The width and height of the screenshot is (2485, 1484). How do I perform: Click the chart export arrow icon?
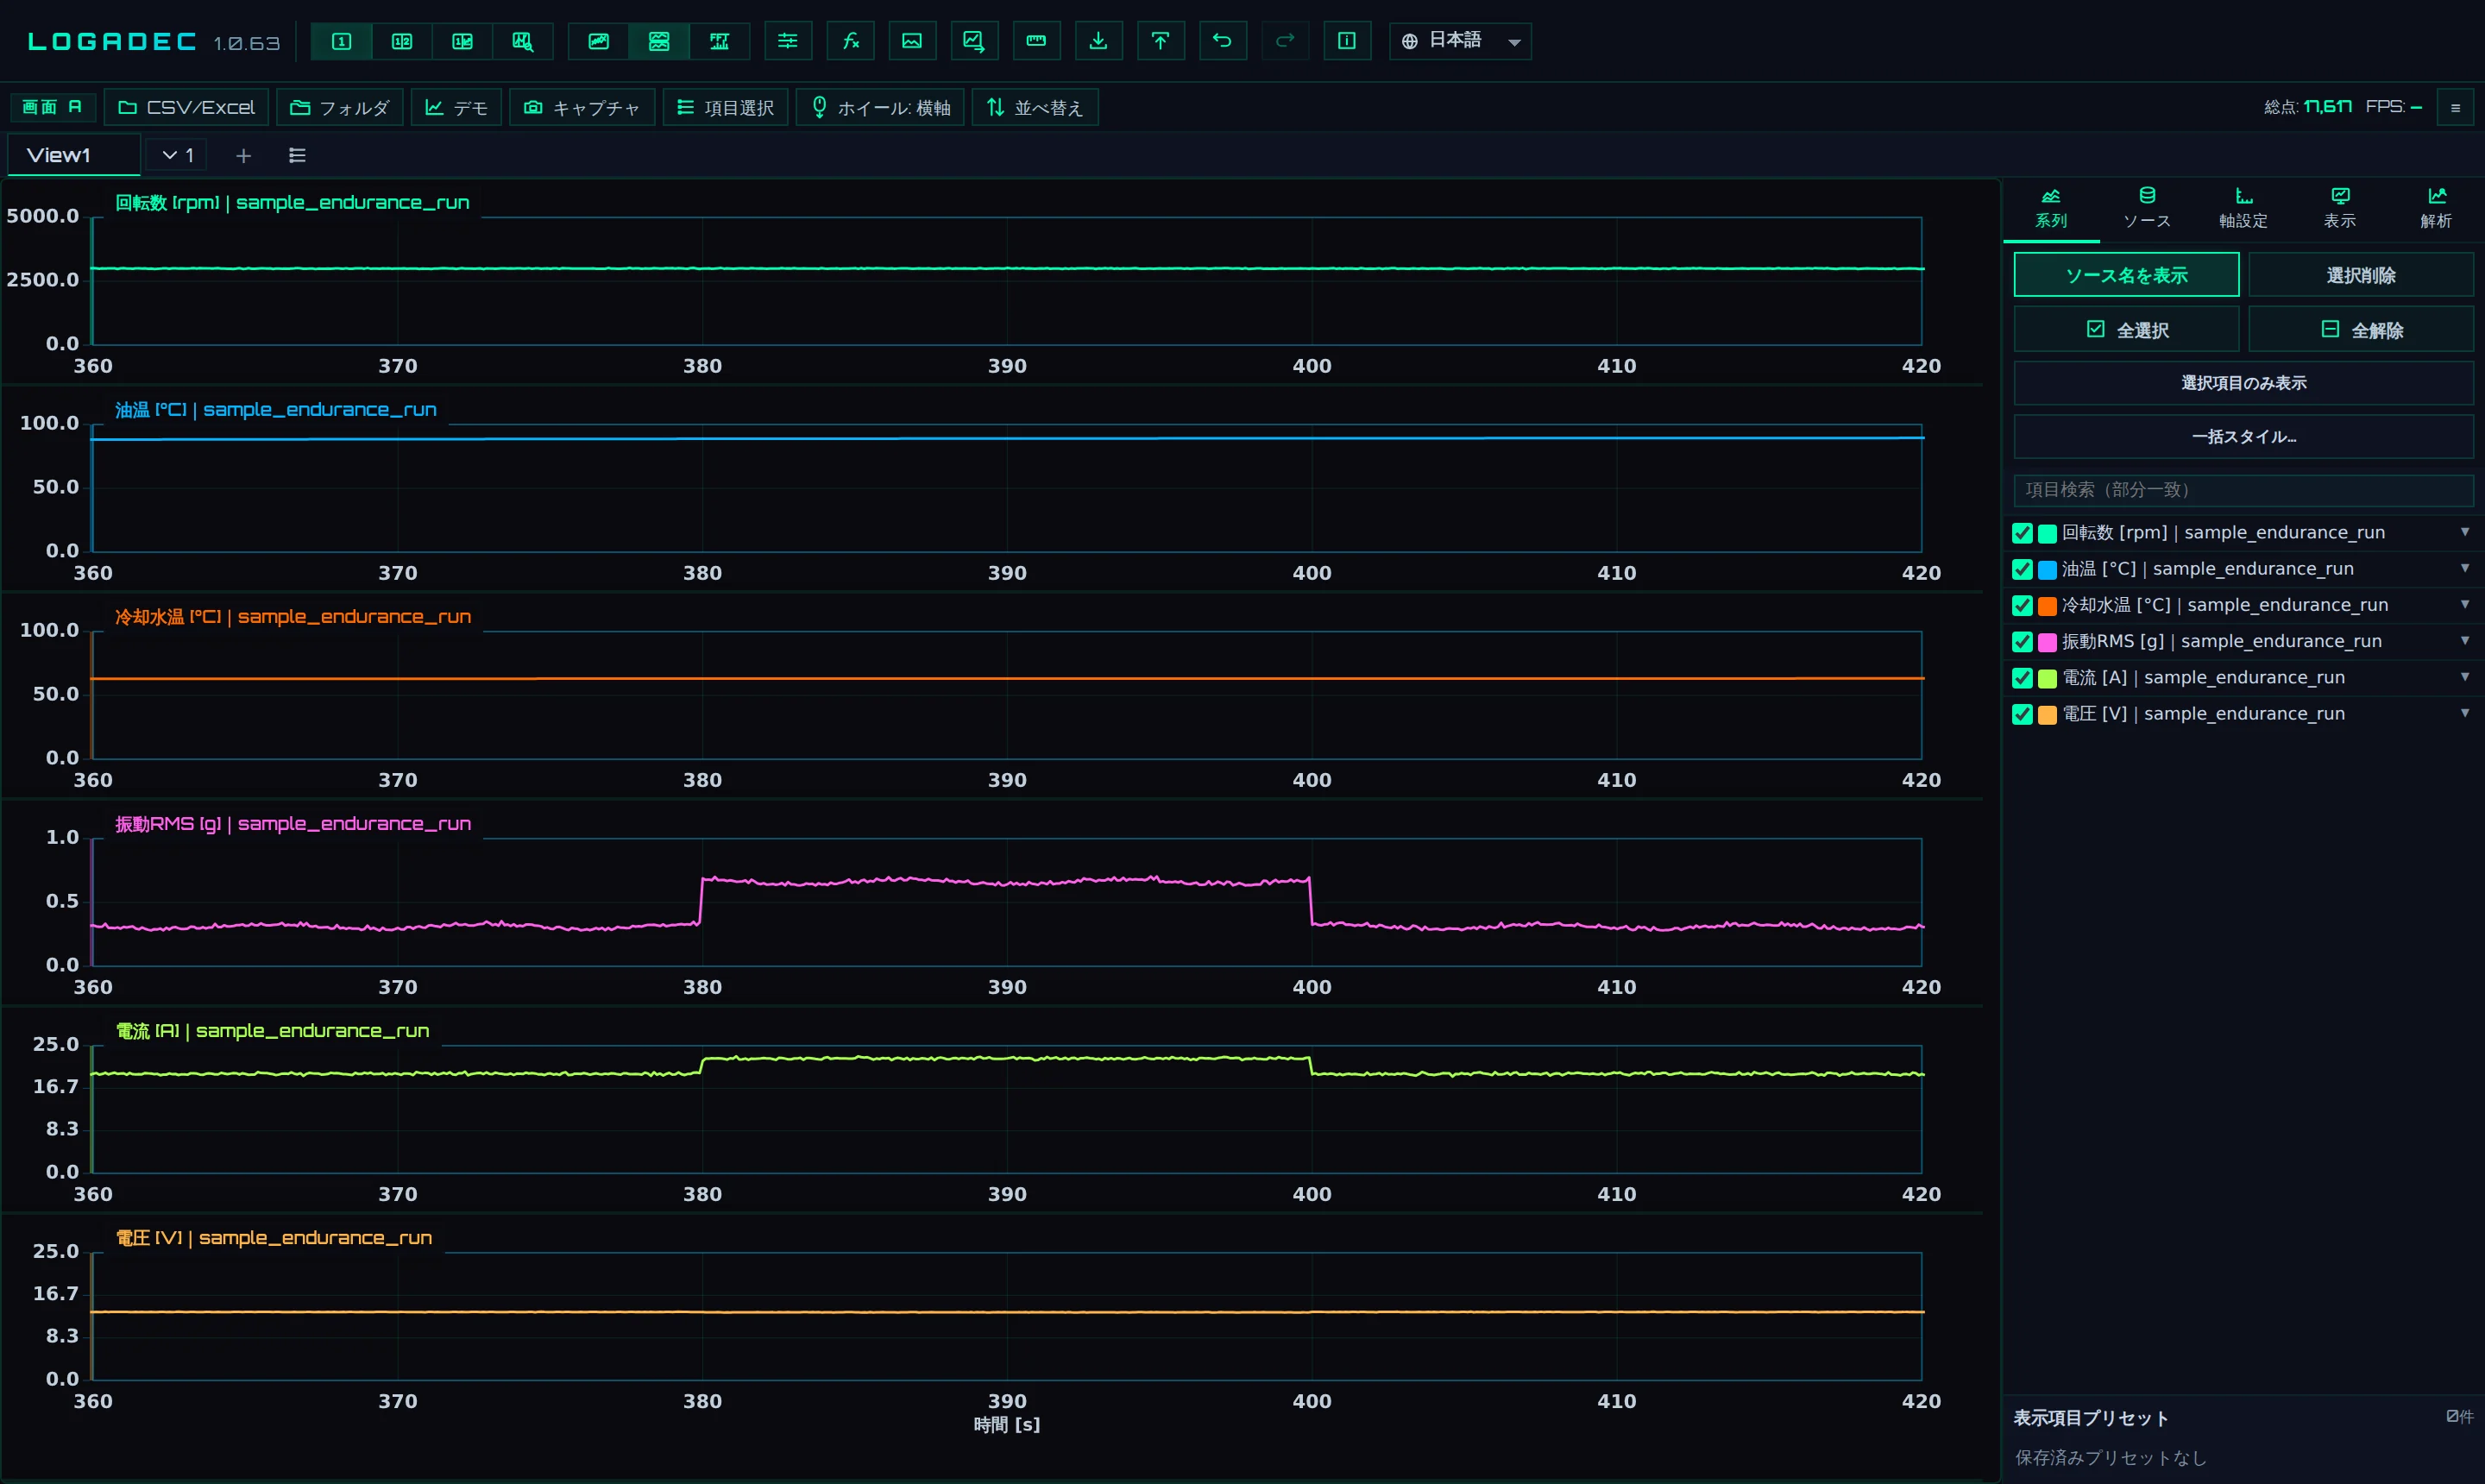974,41
